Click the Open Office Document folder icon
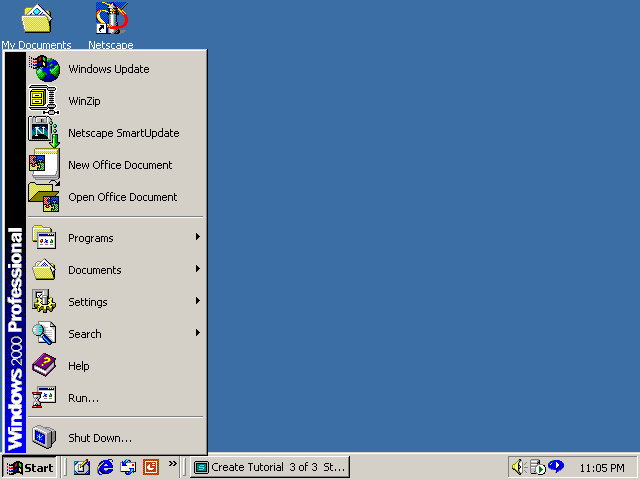 click(x=44, y=197)
